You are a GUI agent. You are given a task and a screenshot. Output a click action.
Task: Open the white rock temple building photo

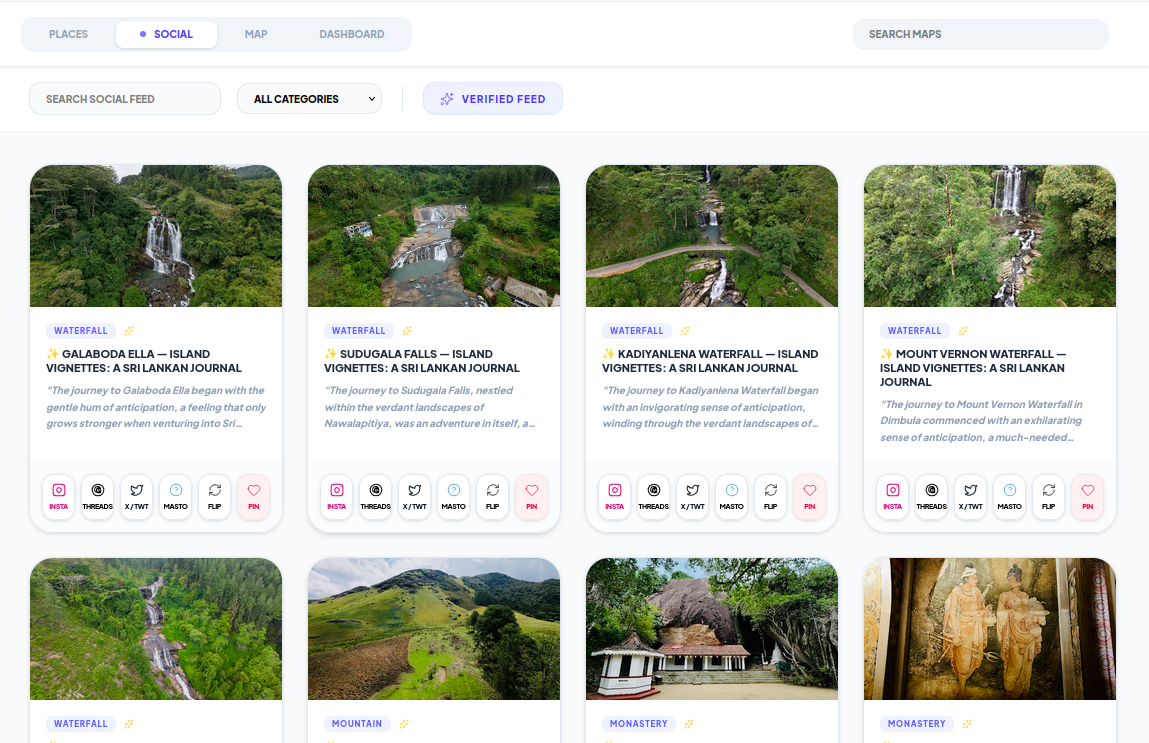712,629
